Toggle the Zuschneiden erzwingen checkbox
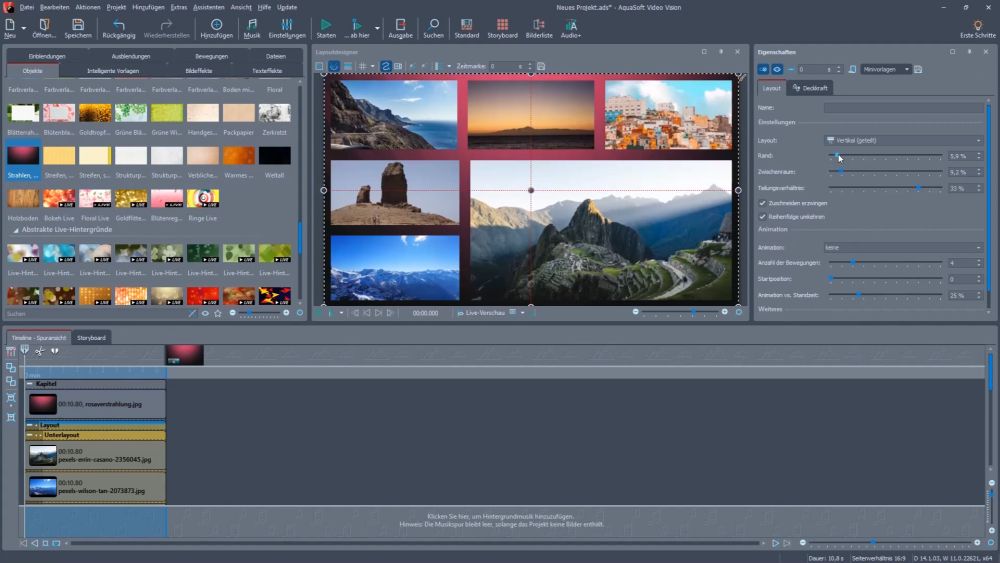 tap(763, 203)
